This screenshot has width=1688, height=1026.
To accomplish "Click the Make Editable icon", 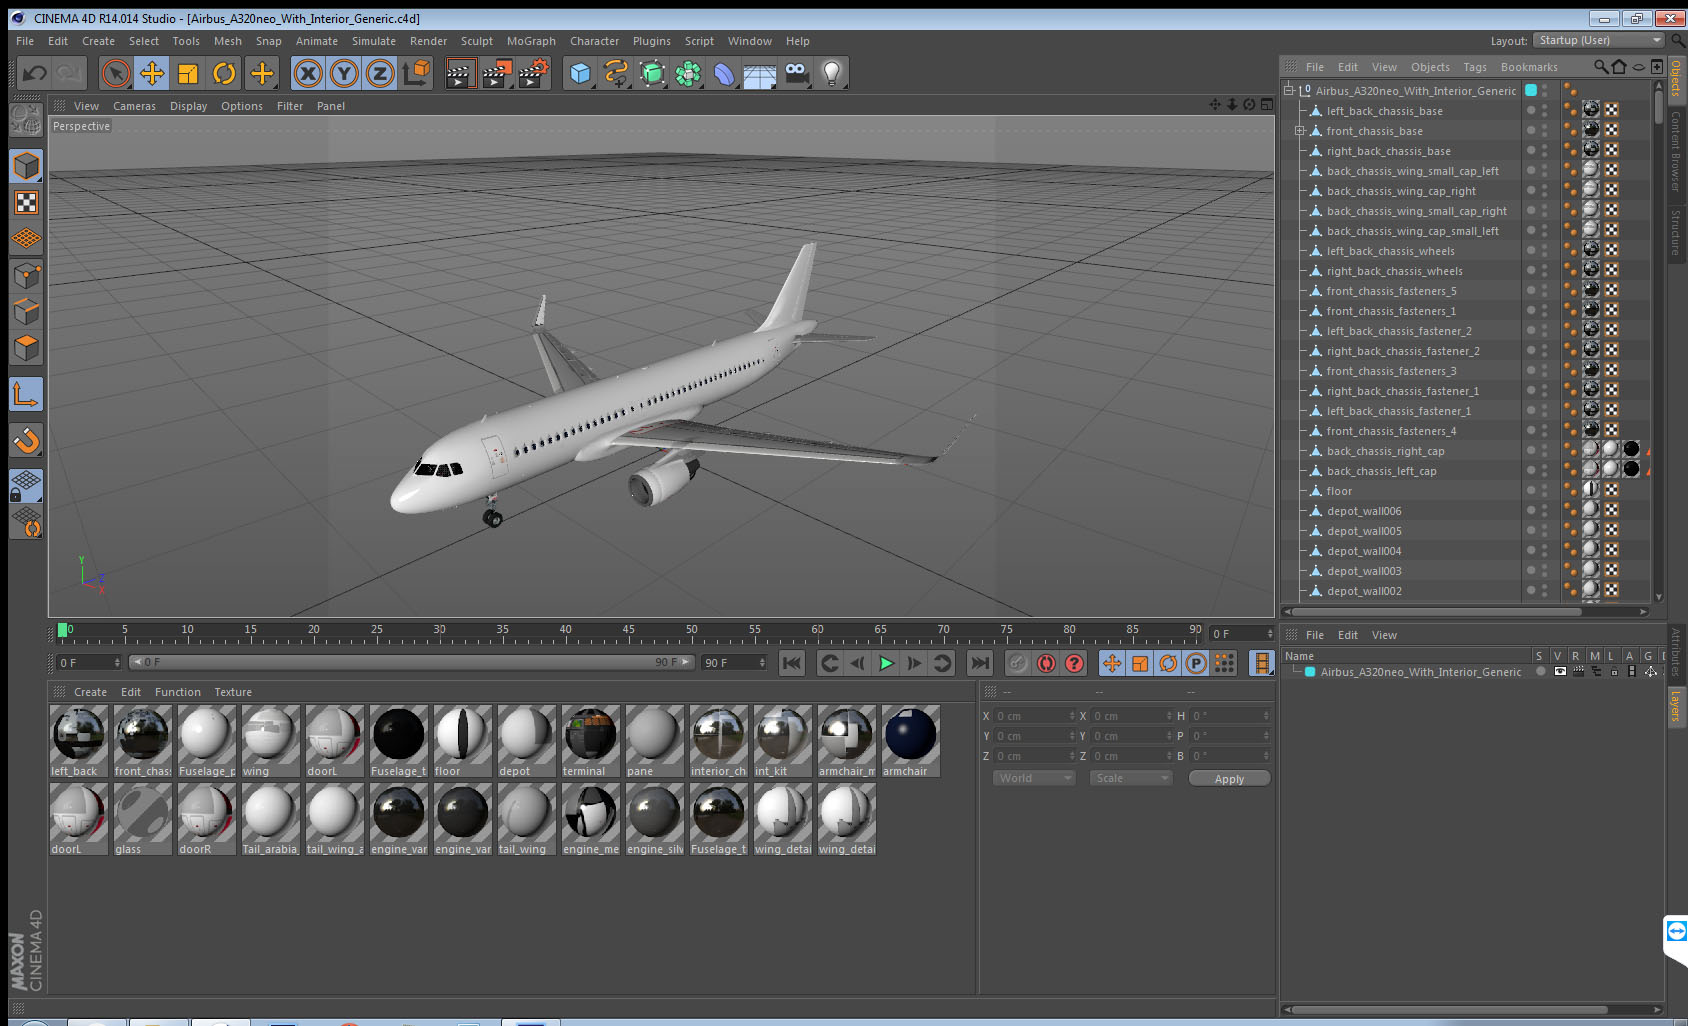I will click(26, 120).
